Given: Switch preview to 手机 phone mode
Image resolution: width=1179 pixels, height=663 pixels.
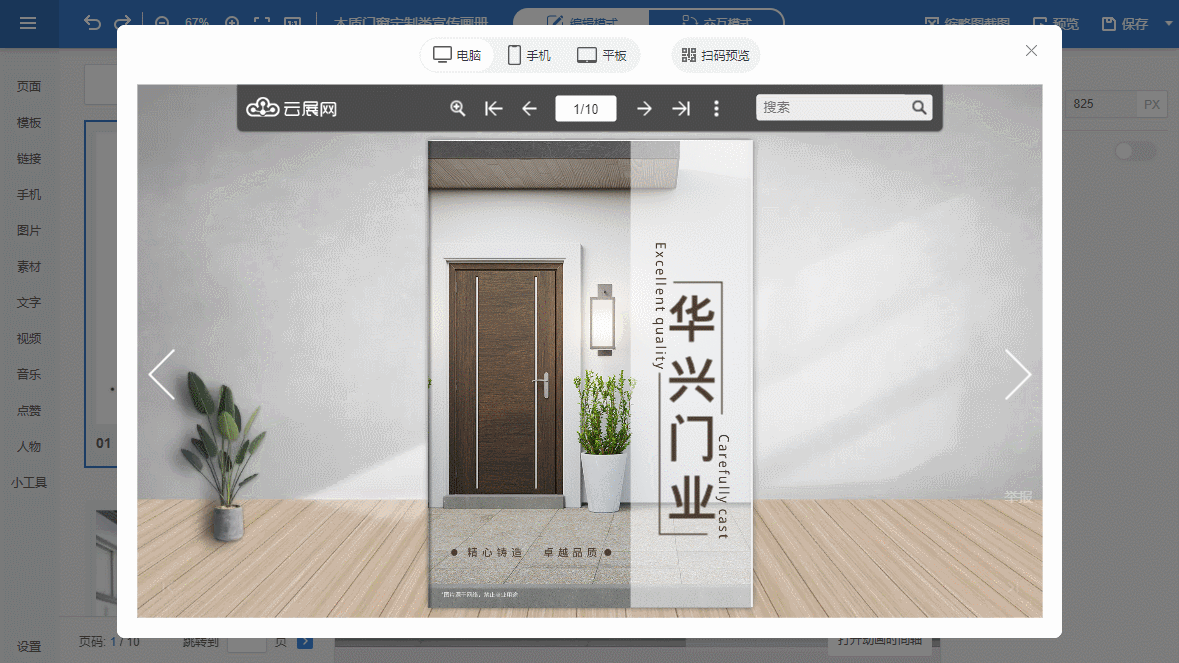Looking at the screenshot, I should tap(529, 55).
